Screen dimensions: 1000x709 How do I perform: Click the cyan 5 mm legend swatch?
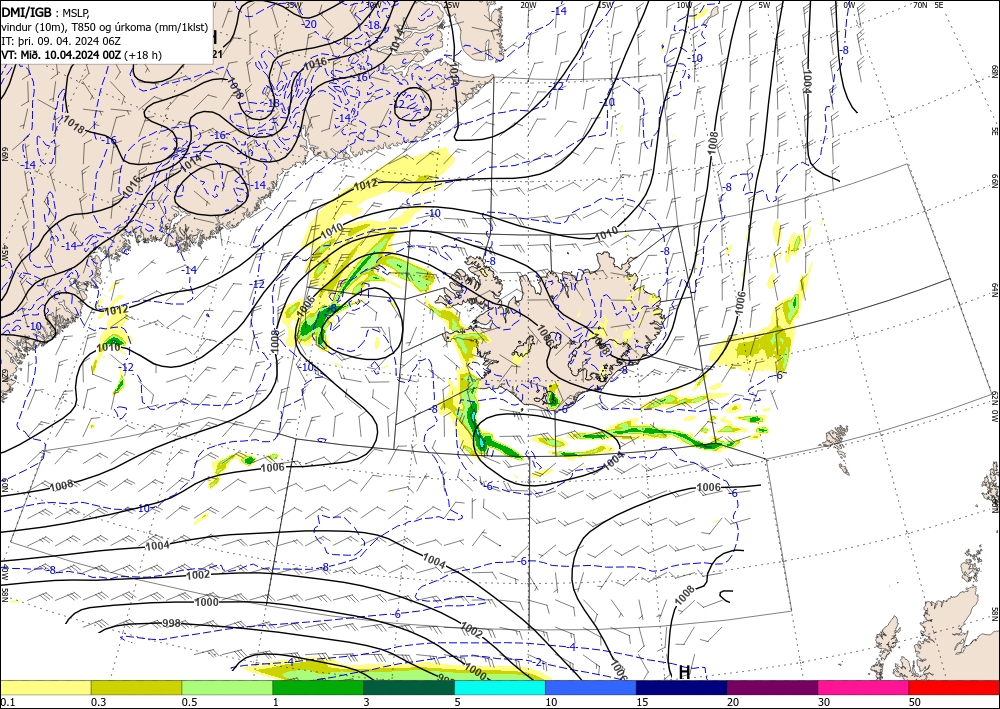(x=500, y=687)
